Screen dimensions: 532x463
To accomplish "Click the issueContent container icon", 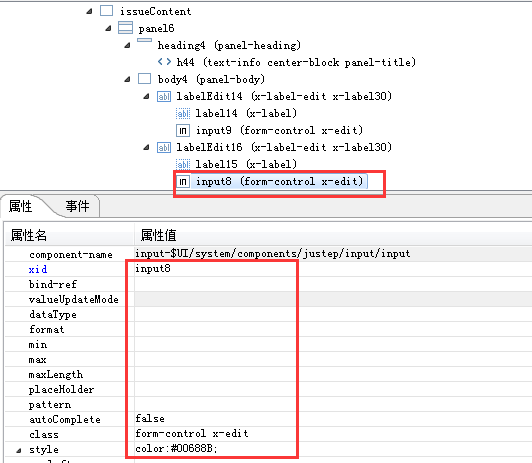I will click(x=107, y=11).
